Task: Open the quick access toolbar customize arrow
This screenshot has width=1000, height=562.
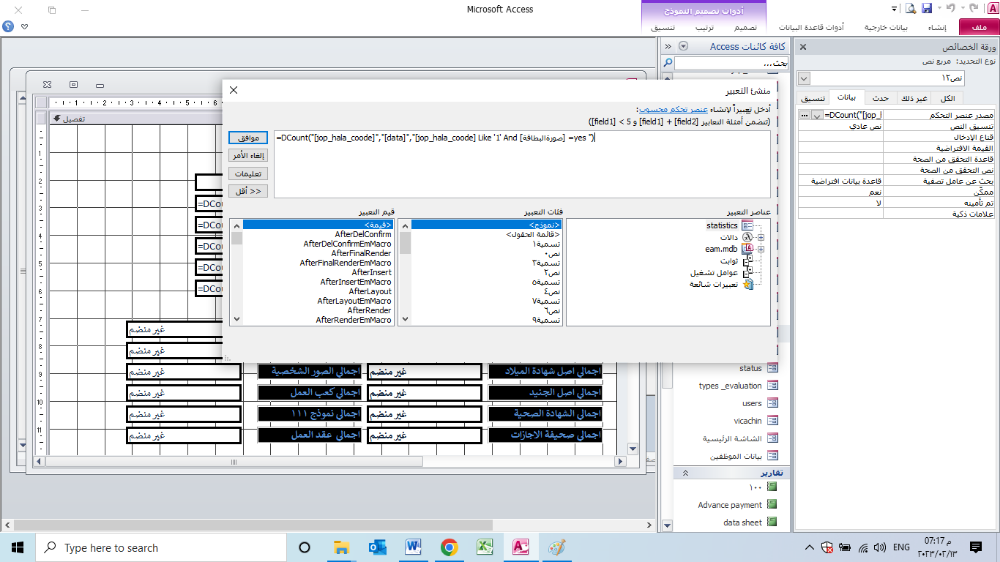Action: (894, 9)
